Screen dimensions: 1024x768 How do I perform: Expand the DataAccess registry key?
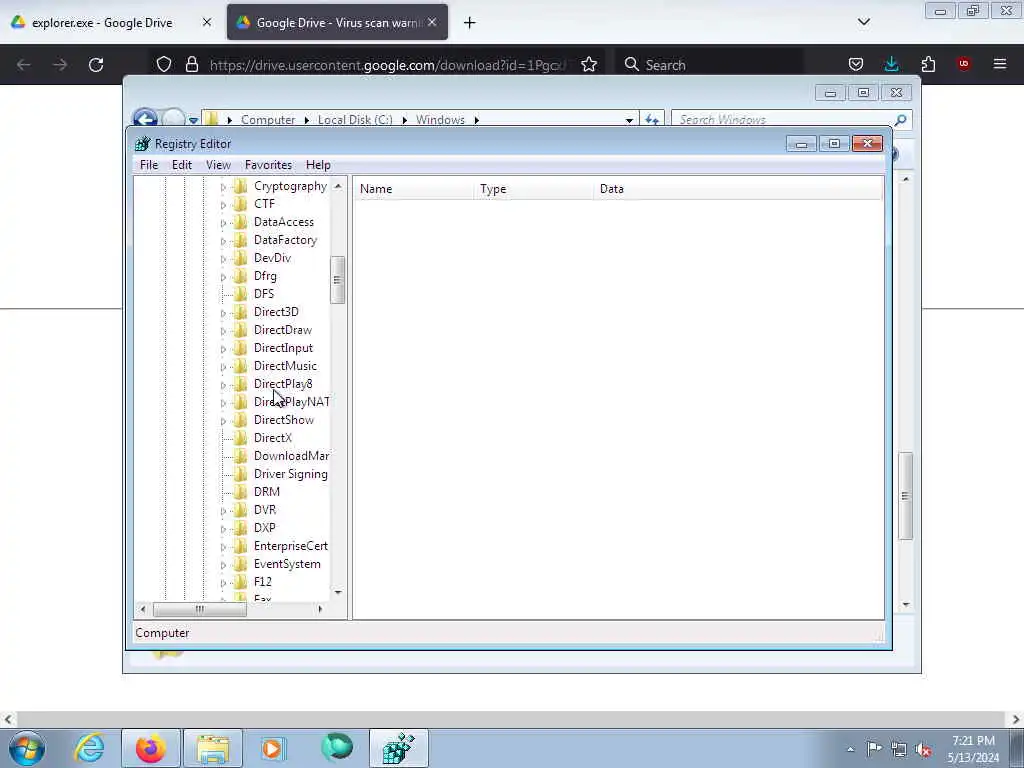(223, 223)
